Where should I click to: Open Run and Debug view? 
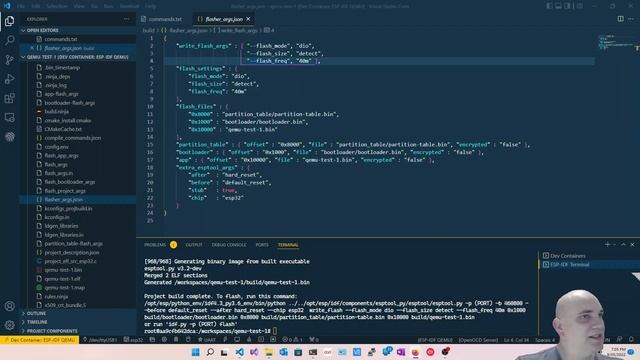9,79
